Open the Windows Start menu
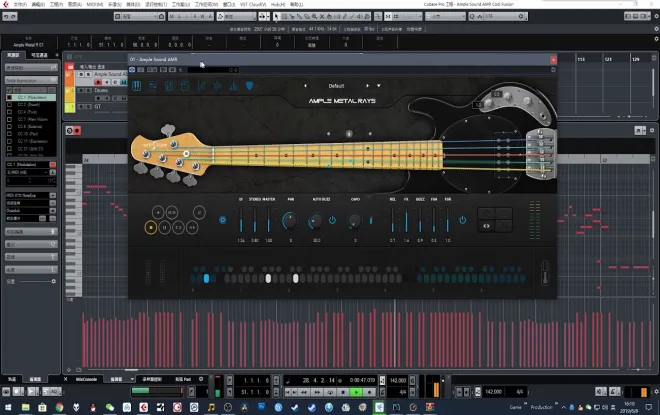Screen dimensions: 660x415 pos(8,407)
